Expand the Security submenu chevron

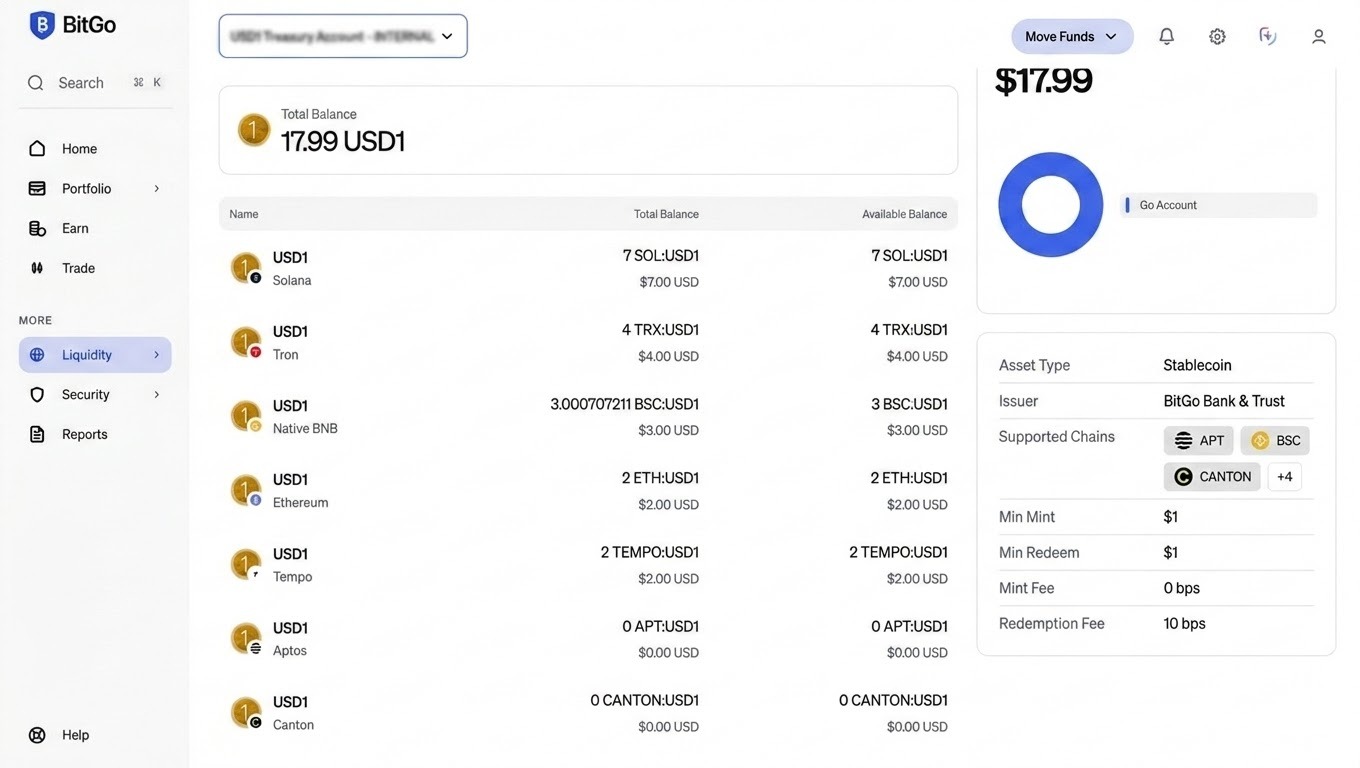[x=157, y=395]
